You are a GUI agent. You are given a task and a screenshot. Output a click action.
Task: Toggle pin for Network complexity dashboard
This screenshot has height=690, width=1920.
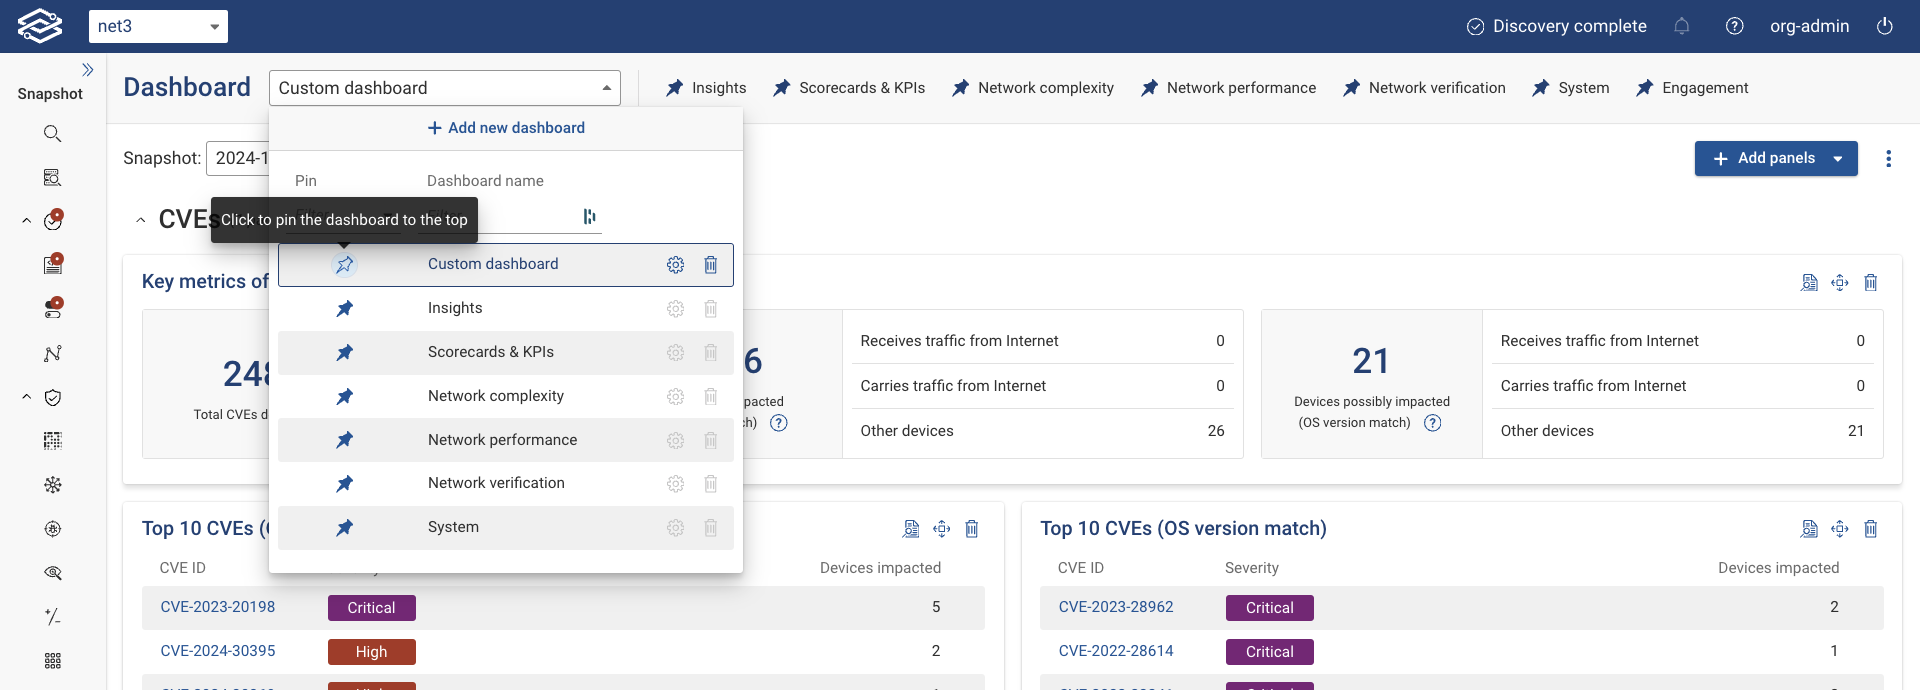(x=345, y=397)
